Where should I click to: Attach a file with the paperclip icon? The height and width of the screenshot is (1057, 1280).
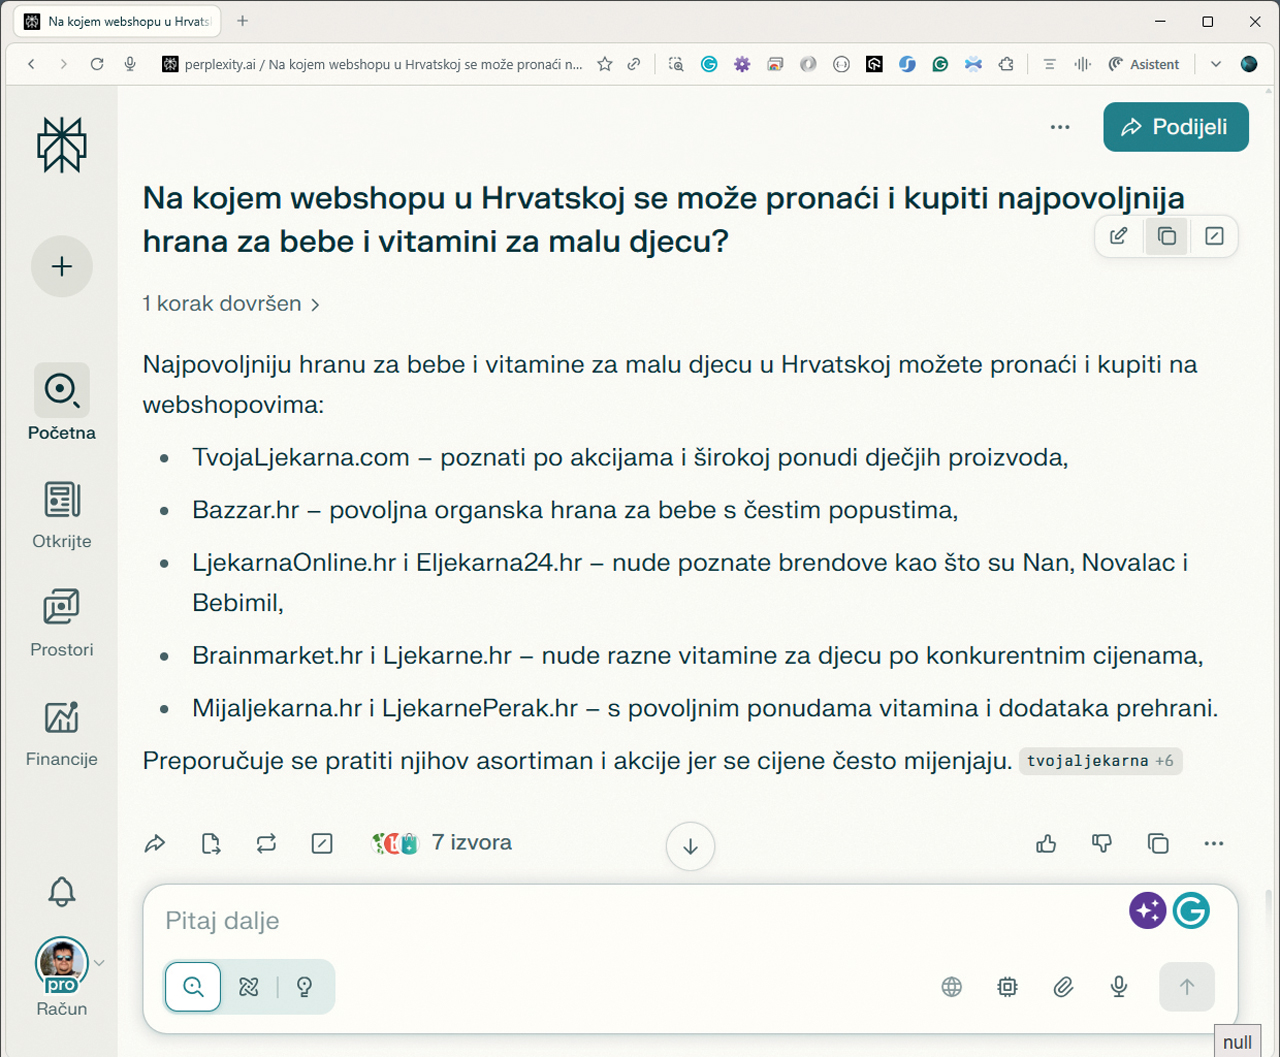[1063, 987]
